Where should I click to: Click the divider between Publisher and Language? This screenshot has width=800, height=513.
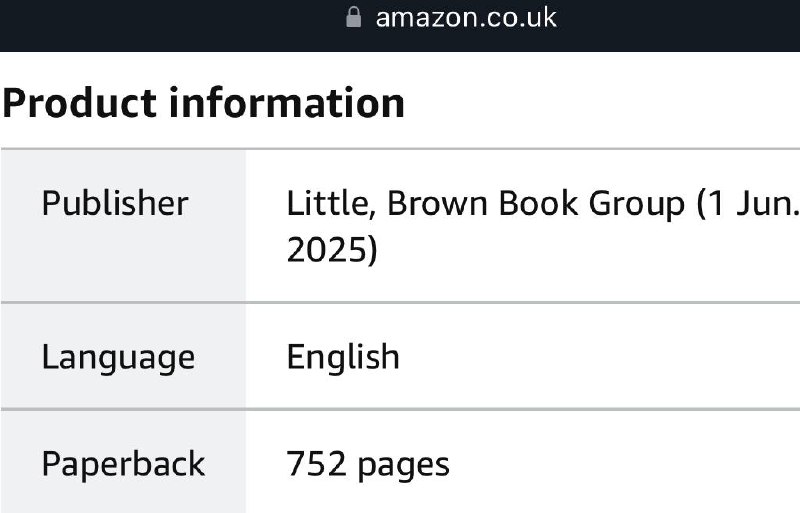pos(400,302)
